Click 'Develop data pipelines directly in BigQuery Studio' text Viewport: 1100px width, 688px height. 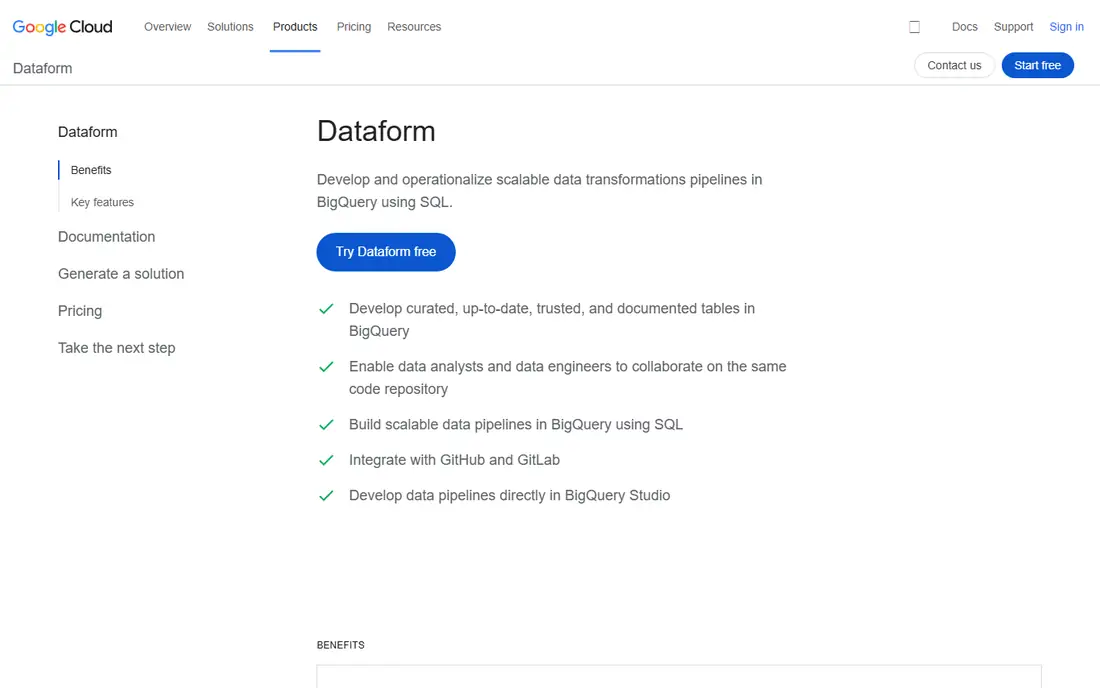(x=509, y=495)
